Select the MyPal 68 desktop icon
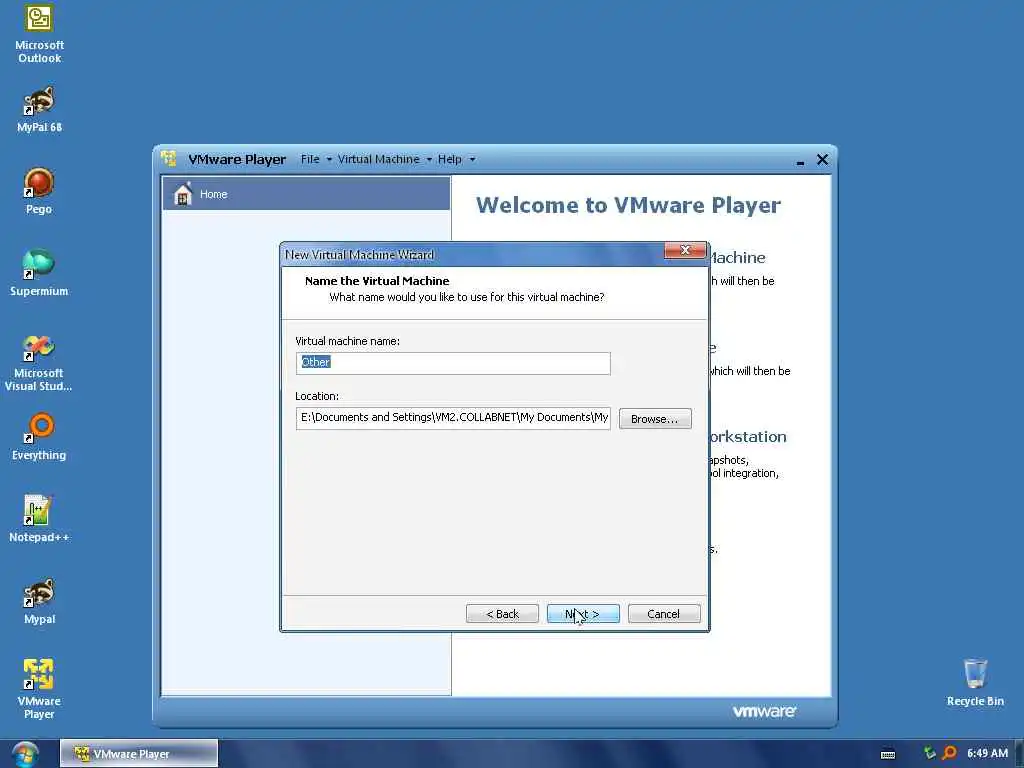1024x768 pixels. point(39,110)
